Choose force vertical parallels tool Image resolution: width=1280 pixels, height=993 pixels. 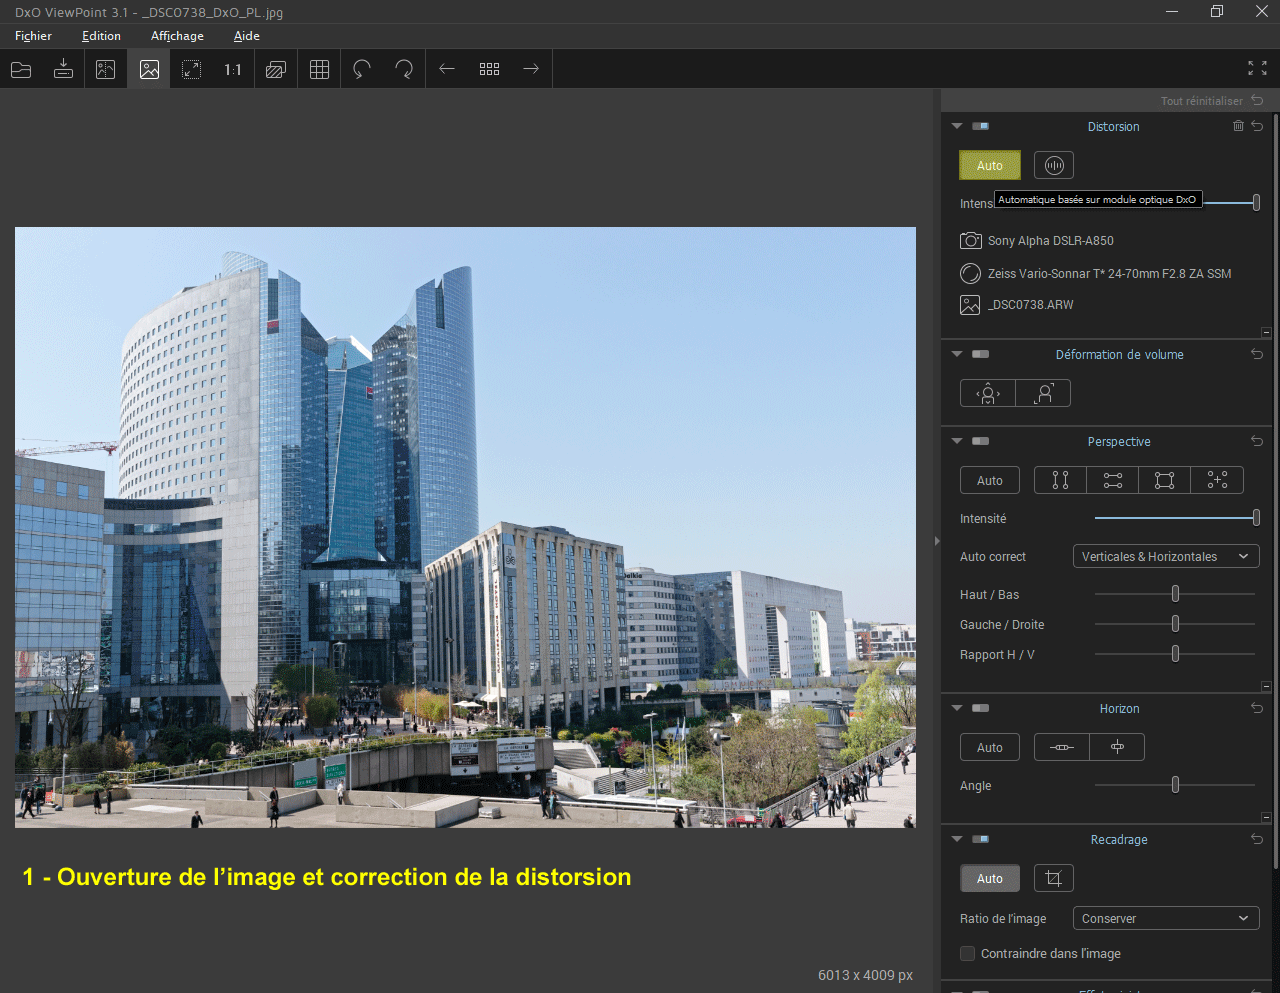[1061, 480]
